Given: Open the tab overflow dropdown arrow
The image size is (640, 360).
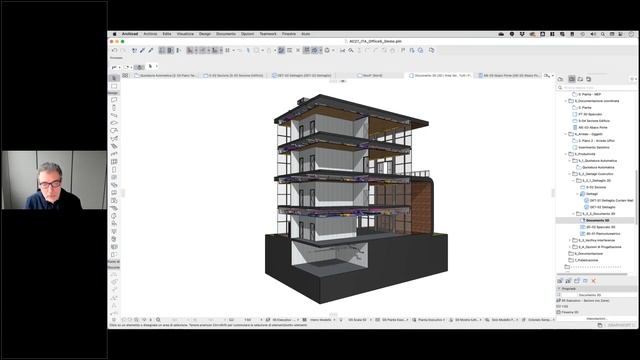Looking at the screenshot, I should click(553, 76).
